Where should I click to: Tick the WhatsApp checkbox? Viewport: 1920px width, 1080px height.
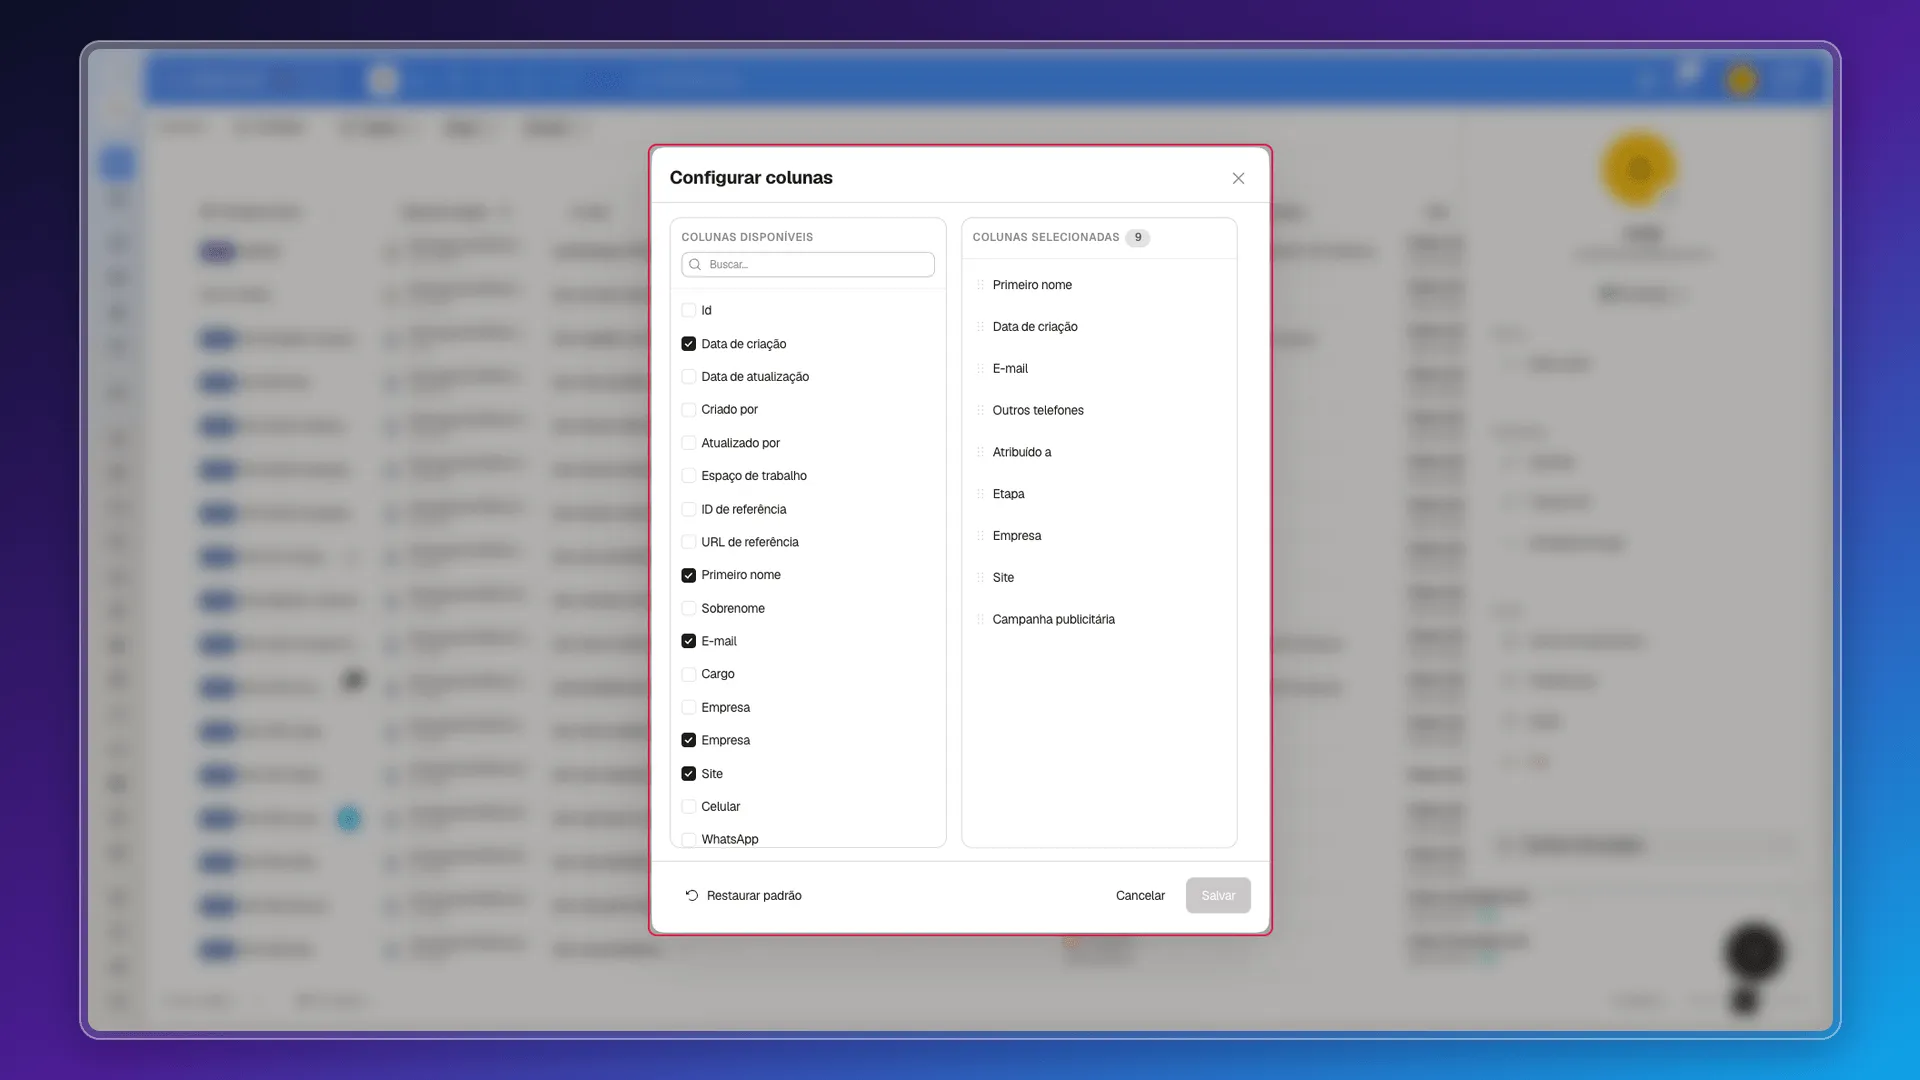pos(688,840)
